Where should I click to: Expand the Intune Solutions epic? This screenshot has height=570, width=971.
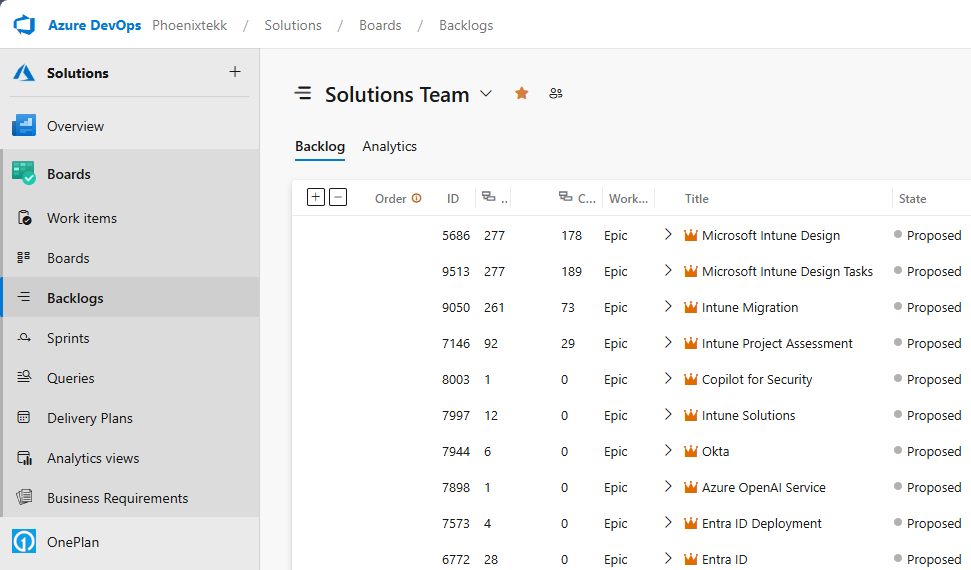pyautogui.click(x=668, y=414)
